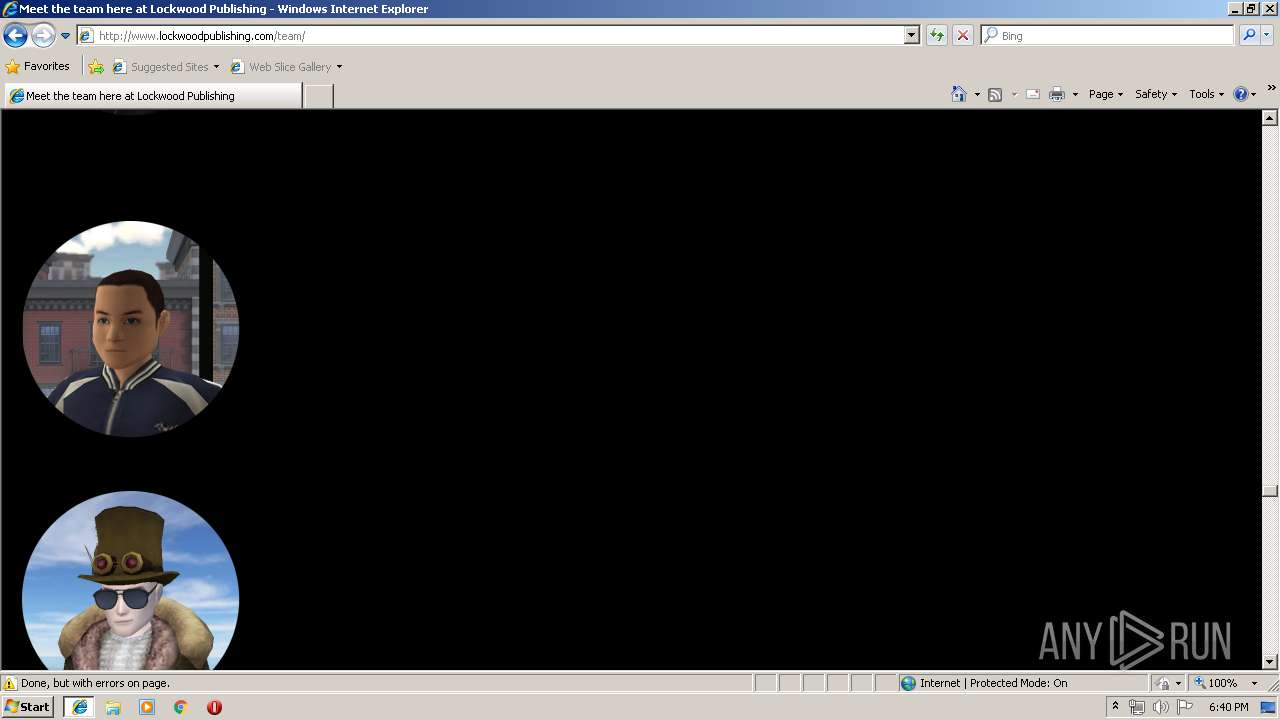Refresh the page with the green arrows icon
Viewport: 1280px width, 720px height.
tap(937, 36)
